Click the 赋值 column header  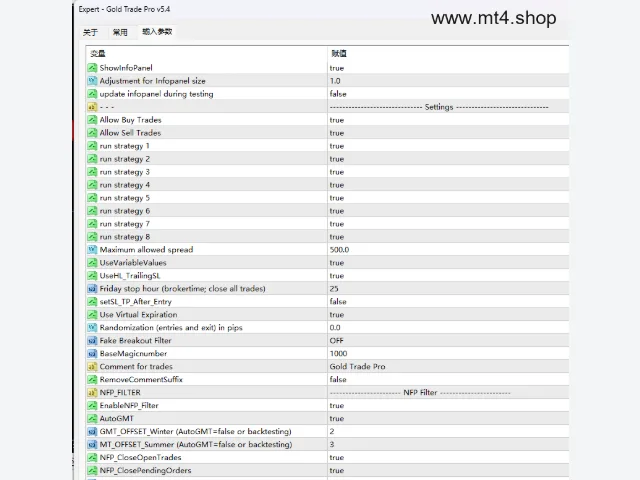click(339, 53)
